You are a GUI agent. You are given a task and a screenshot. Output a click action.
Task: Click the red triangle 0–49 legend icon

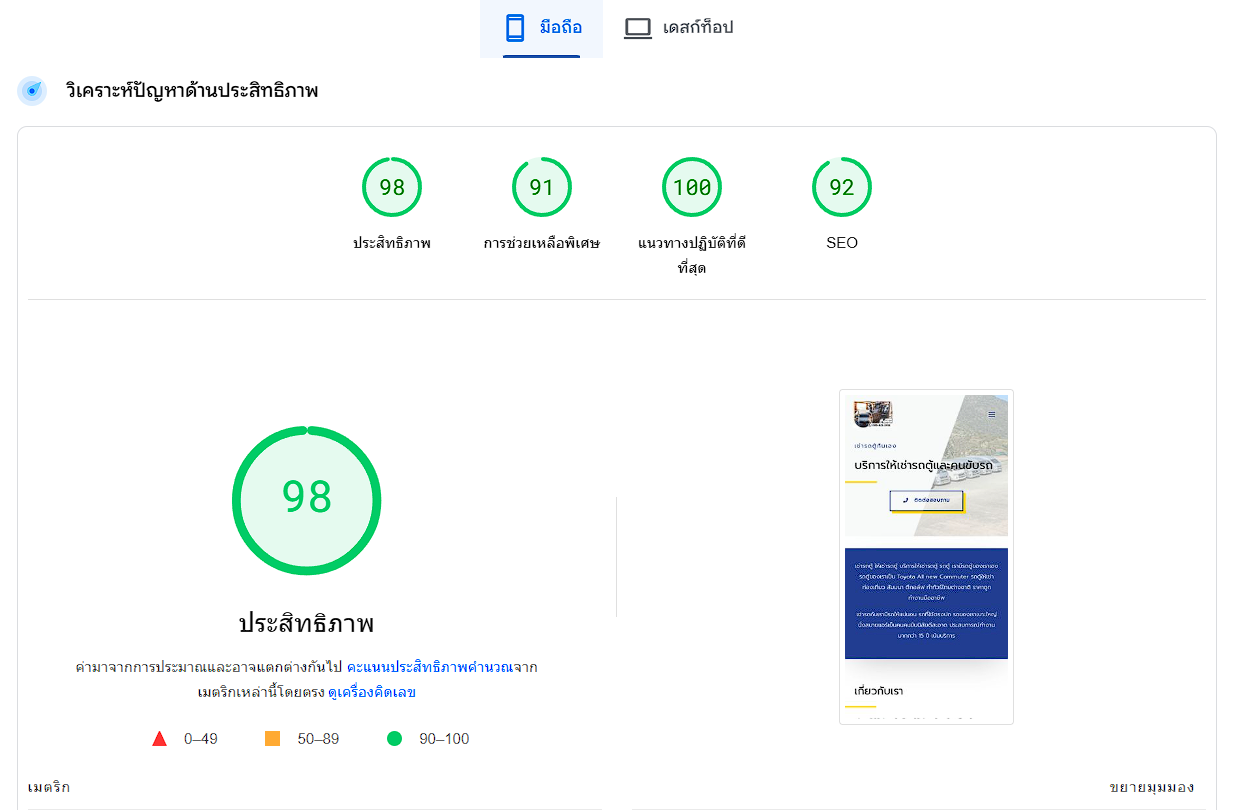click(159, 739)
